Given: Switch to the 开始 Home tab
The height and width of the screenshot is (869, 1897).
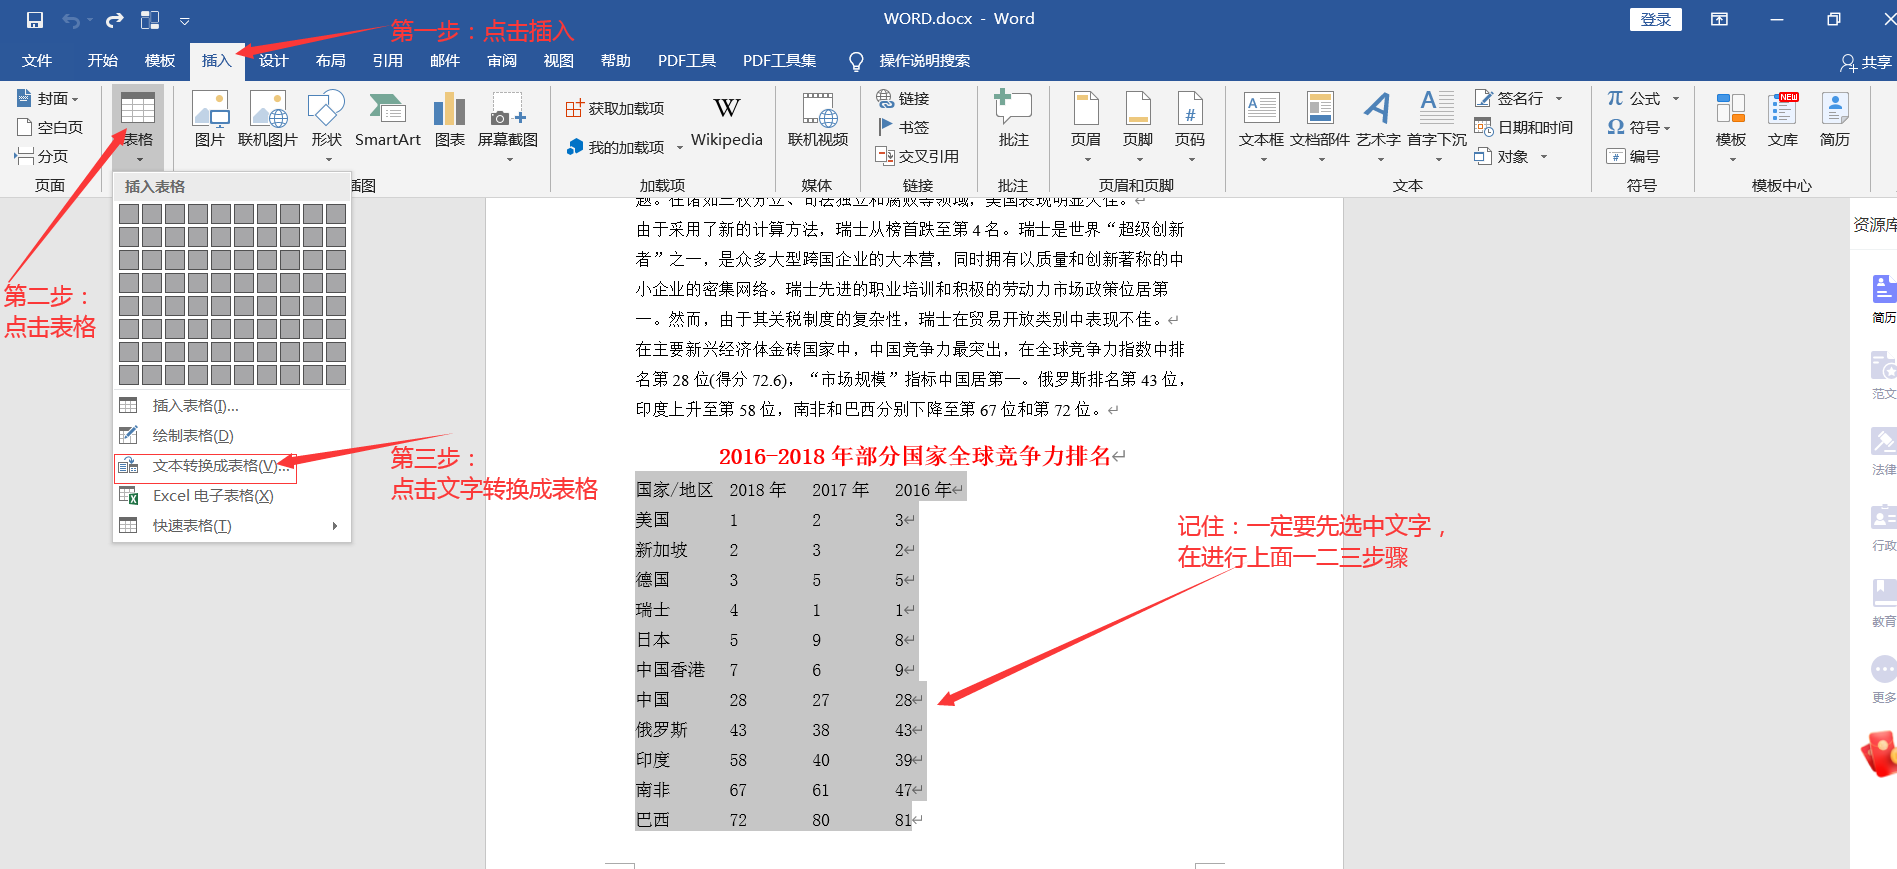Looking at the screenshot, I should [102, 61].
